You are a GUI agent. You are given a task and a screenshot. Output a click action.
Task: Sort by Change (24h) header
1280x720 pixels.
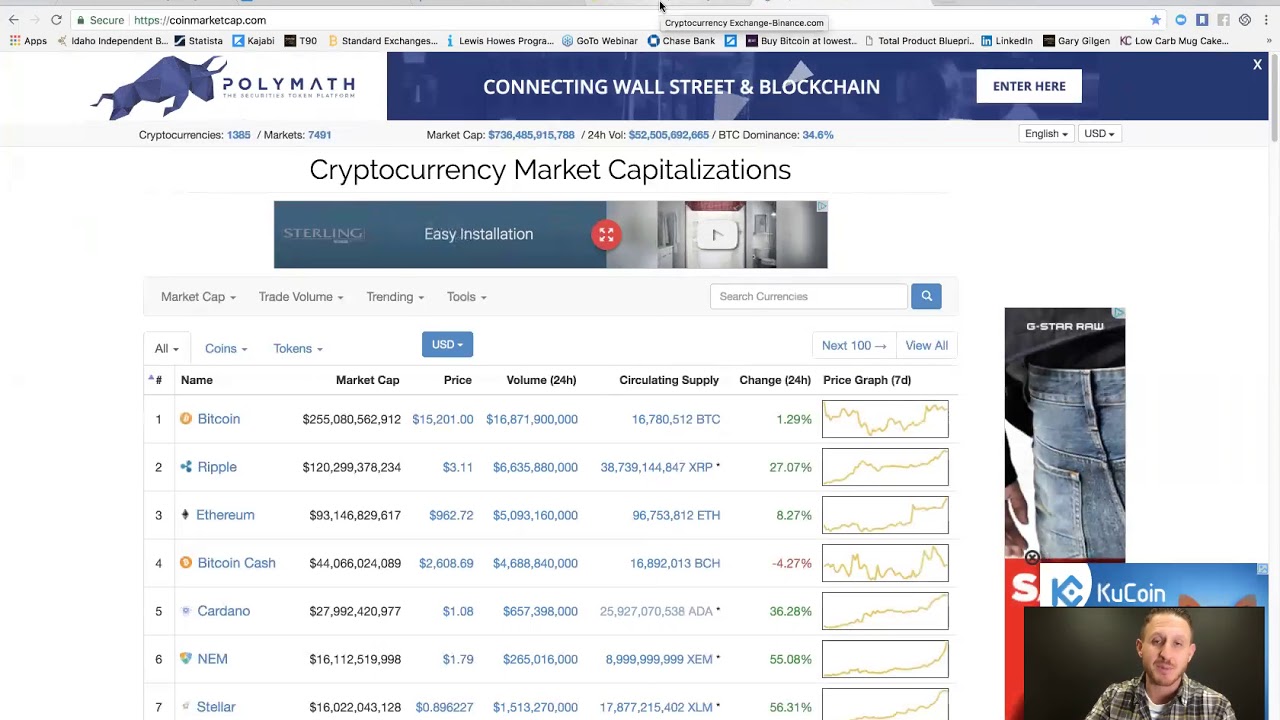point(775,380)
